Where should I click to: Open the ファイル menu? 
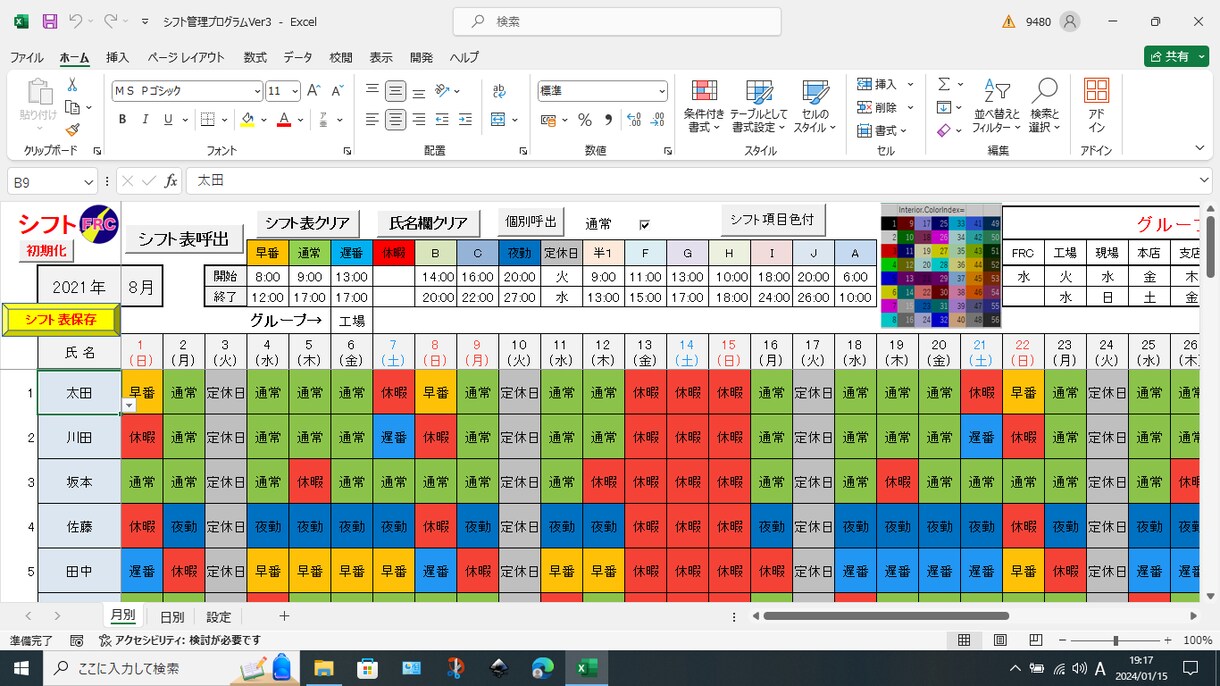[x=26, y=58]
